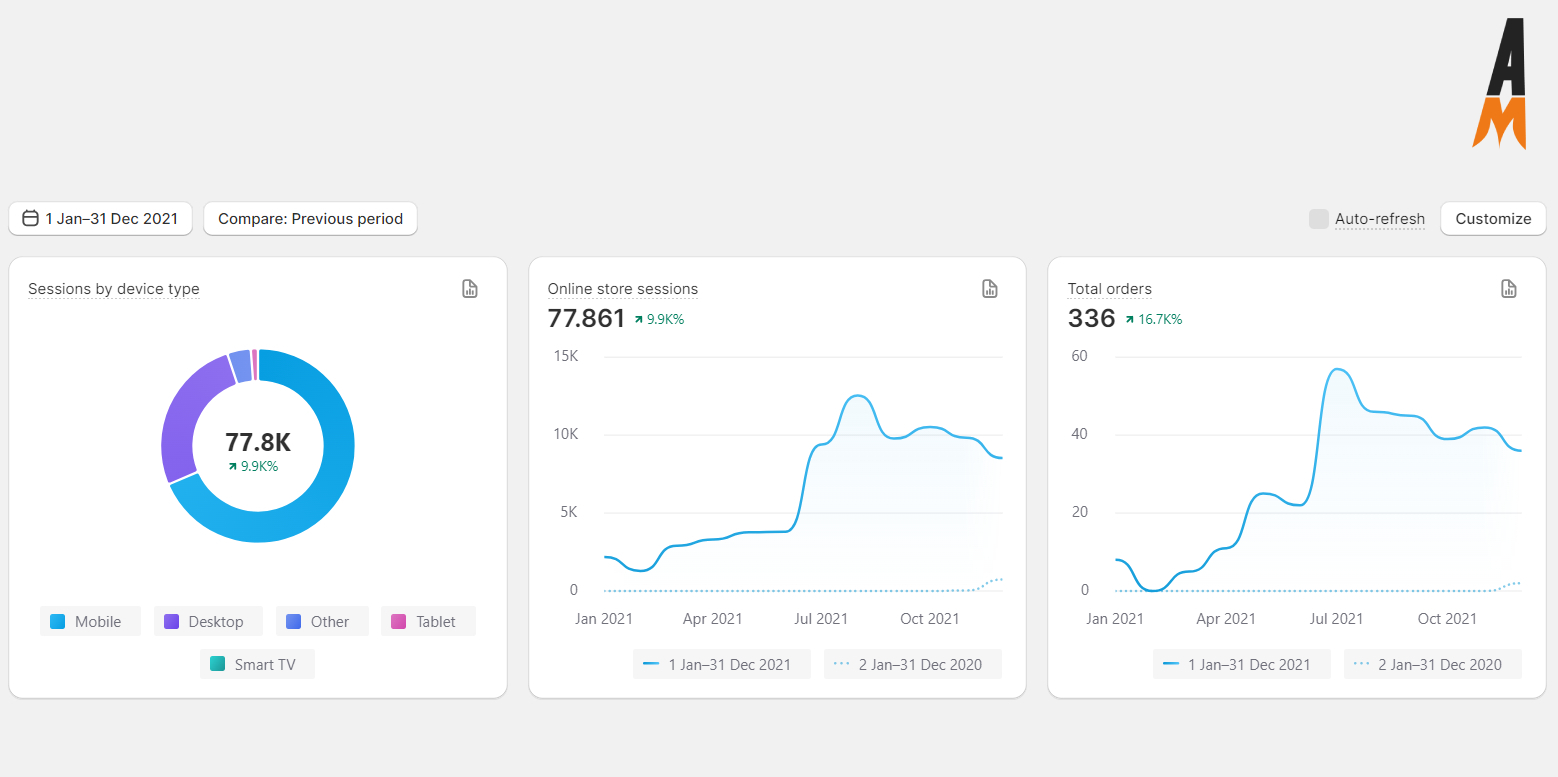Screen dimensions: 1558x777
Task: Click the 77.8K donut center total
Action: [258, 443]
